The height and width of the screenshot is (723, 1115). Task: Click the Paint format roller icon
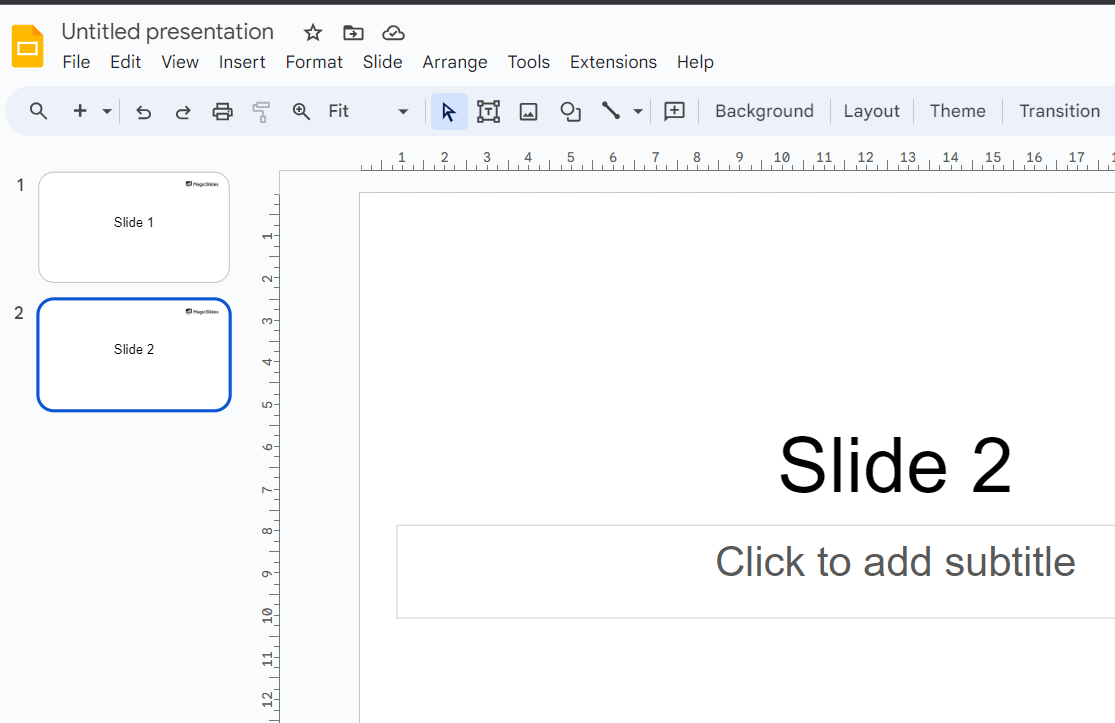click(x=262, y=112)
